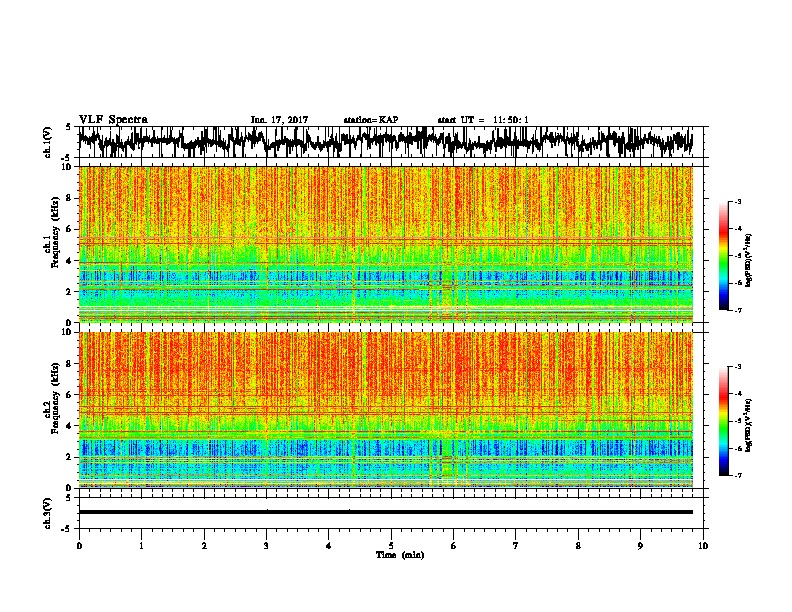
Task: Click the "Time (min)" x-axis label
Action: pos(400,555)
